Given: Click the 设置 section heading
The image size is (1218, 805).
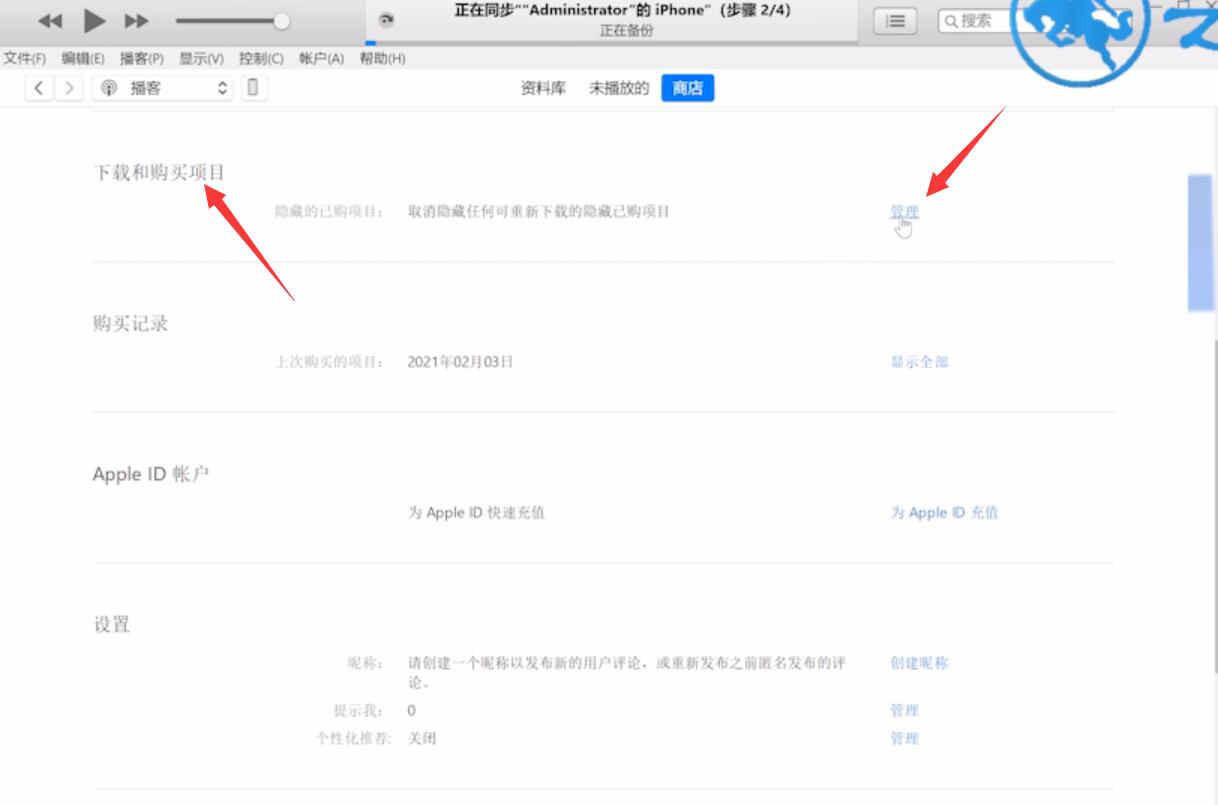Looking at the screenshot, I should [112, 625].
